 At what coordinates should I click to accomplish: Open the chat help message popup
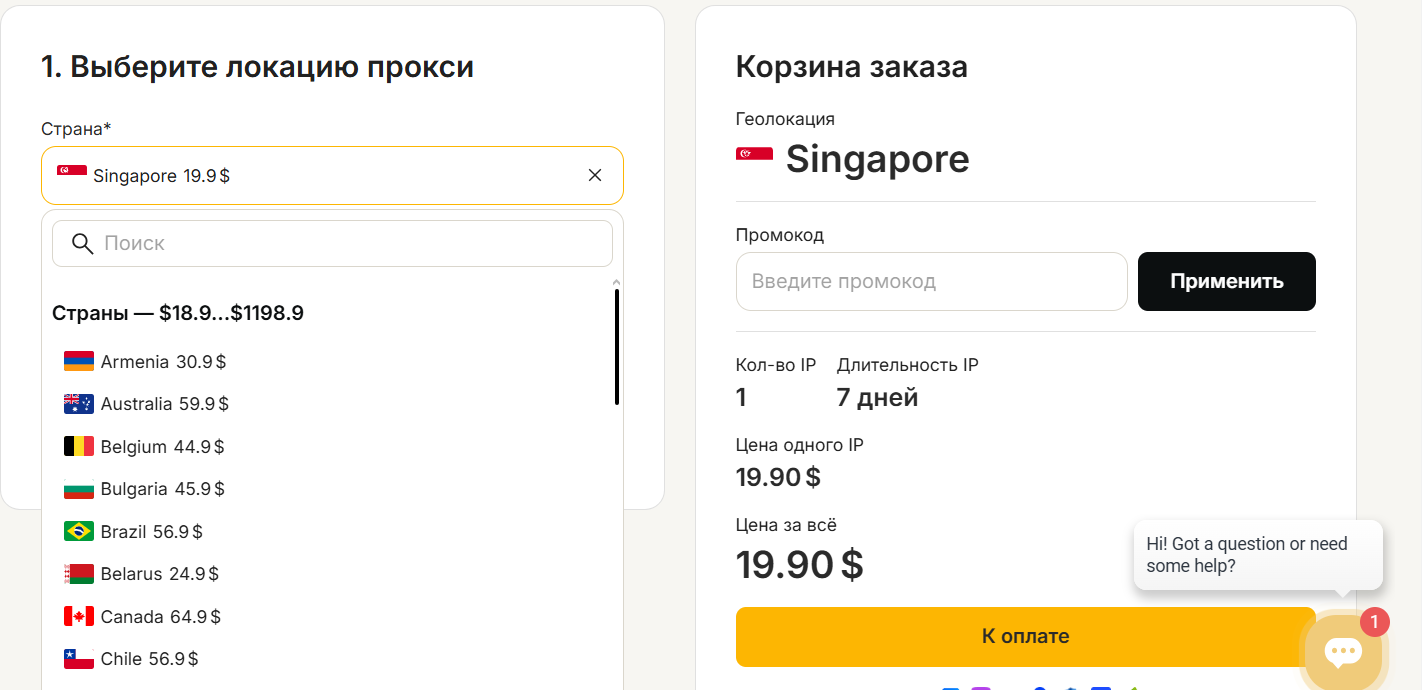click(1257, 554)
